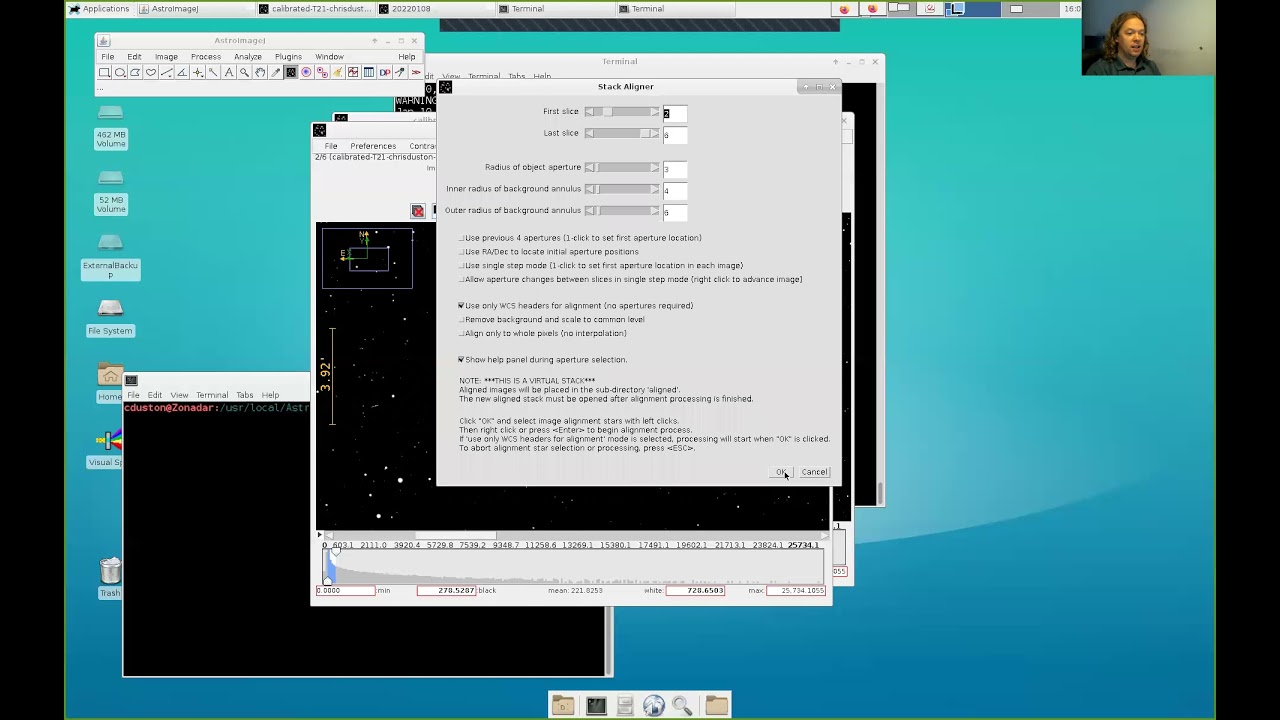Click the red delete icon in image window
1280x720 pixels.
[418, 211]
